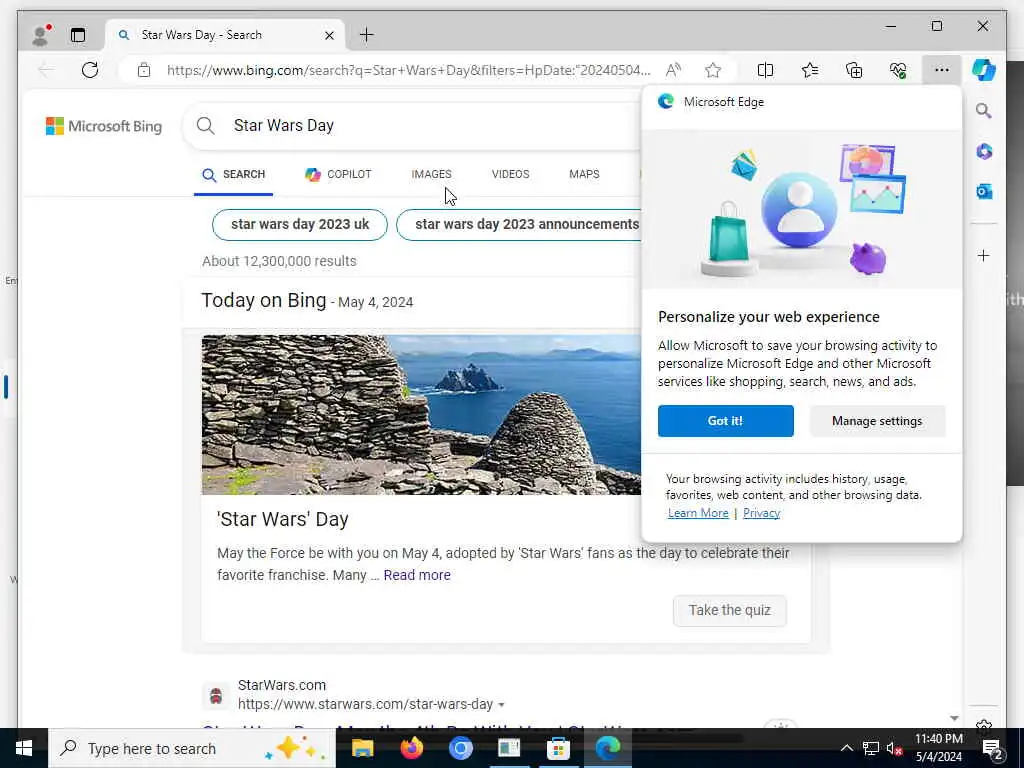Switch to the IMAGES tab

click(431, 174)
